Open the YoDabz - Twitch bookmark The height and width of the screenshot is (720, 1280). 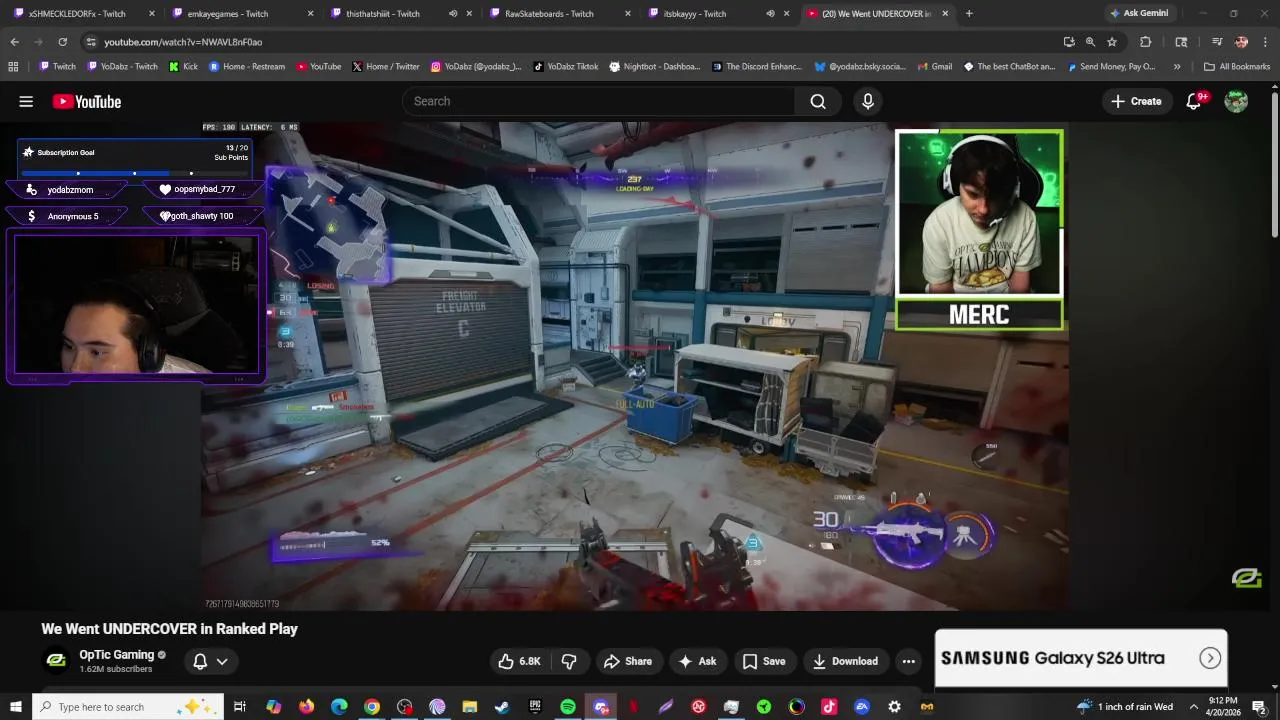(122, 67)
